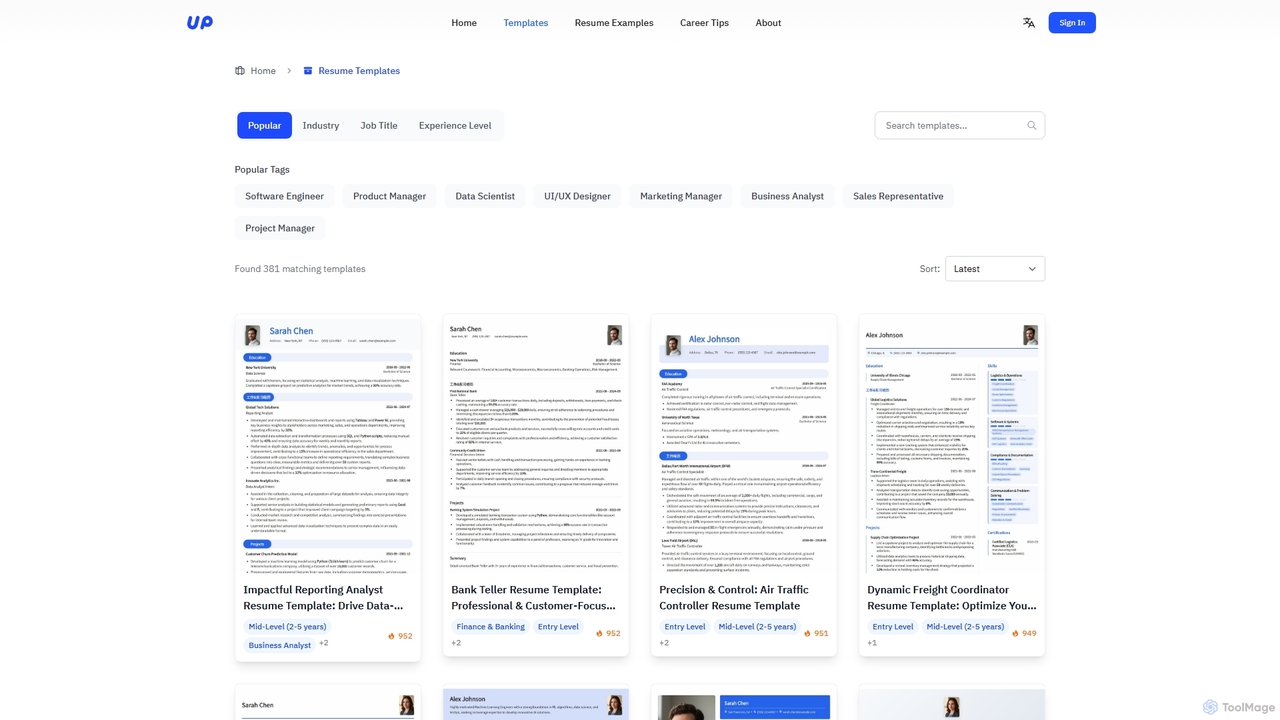Click Business Analyst tag on Reporting Analyst card

280,645
